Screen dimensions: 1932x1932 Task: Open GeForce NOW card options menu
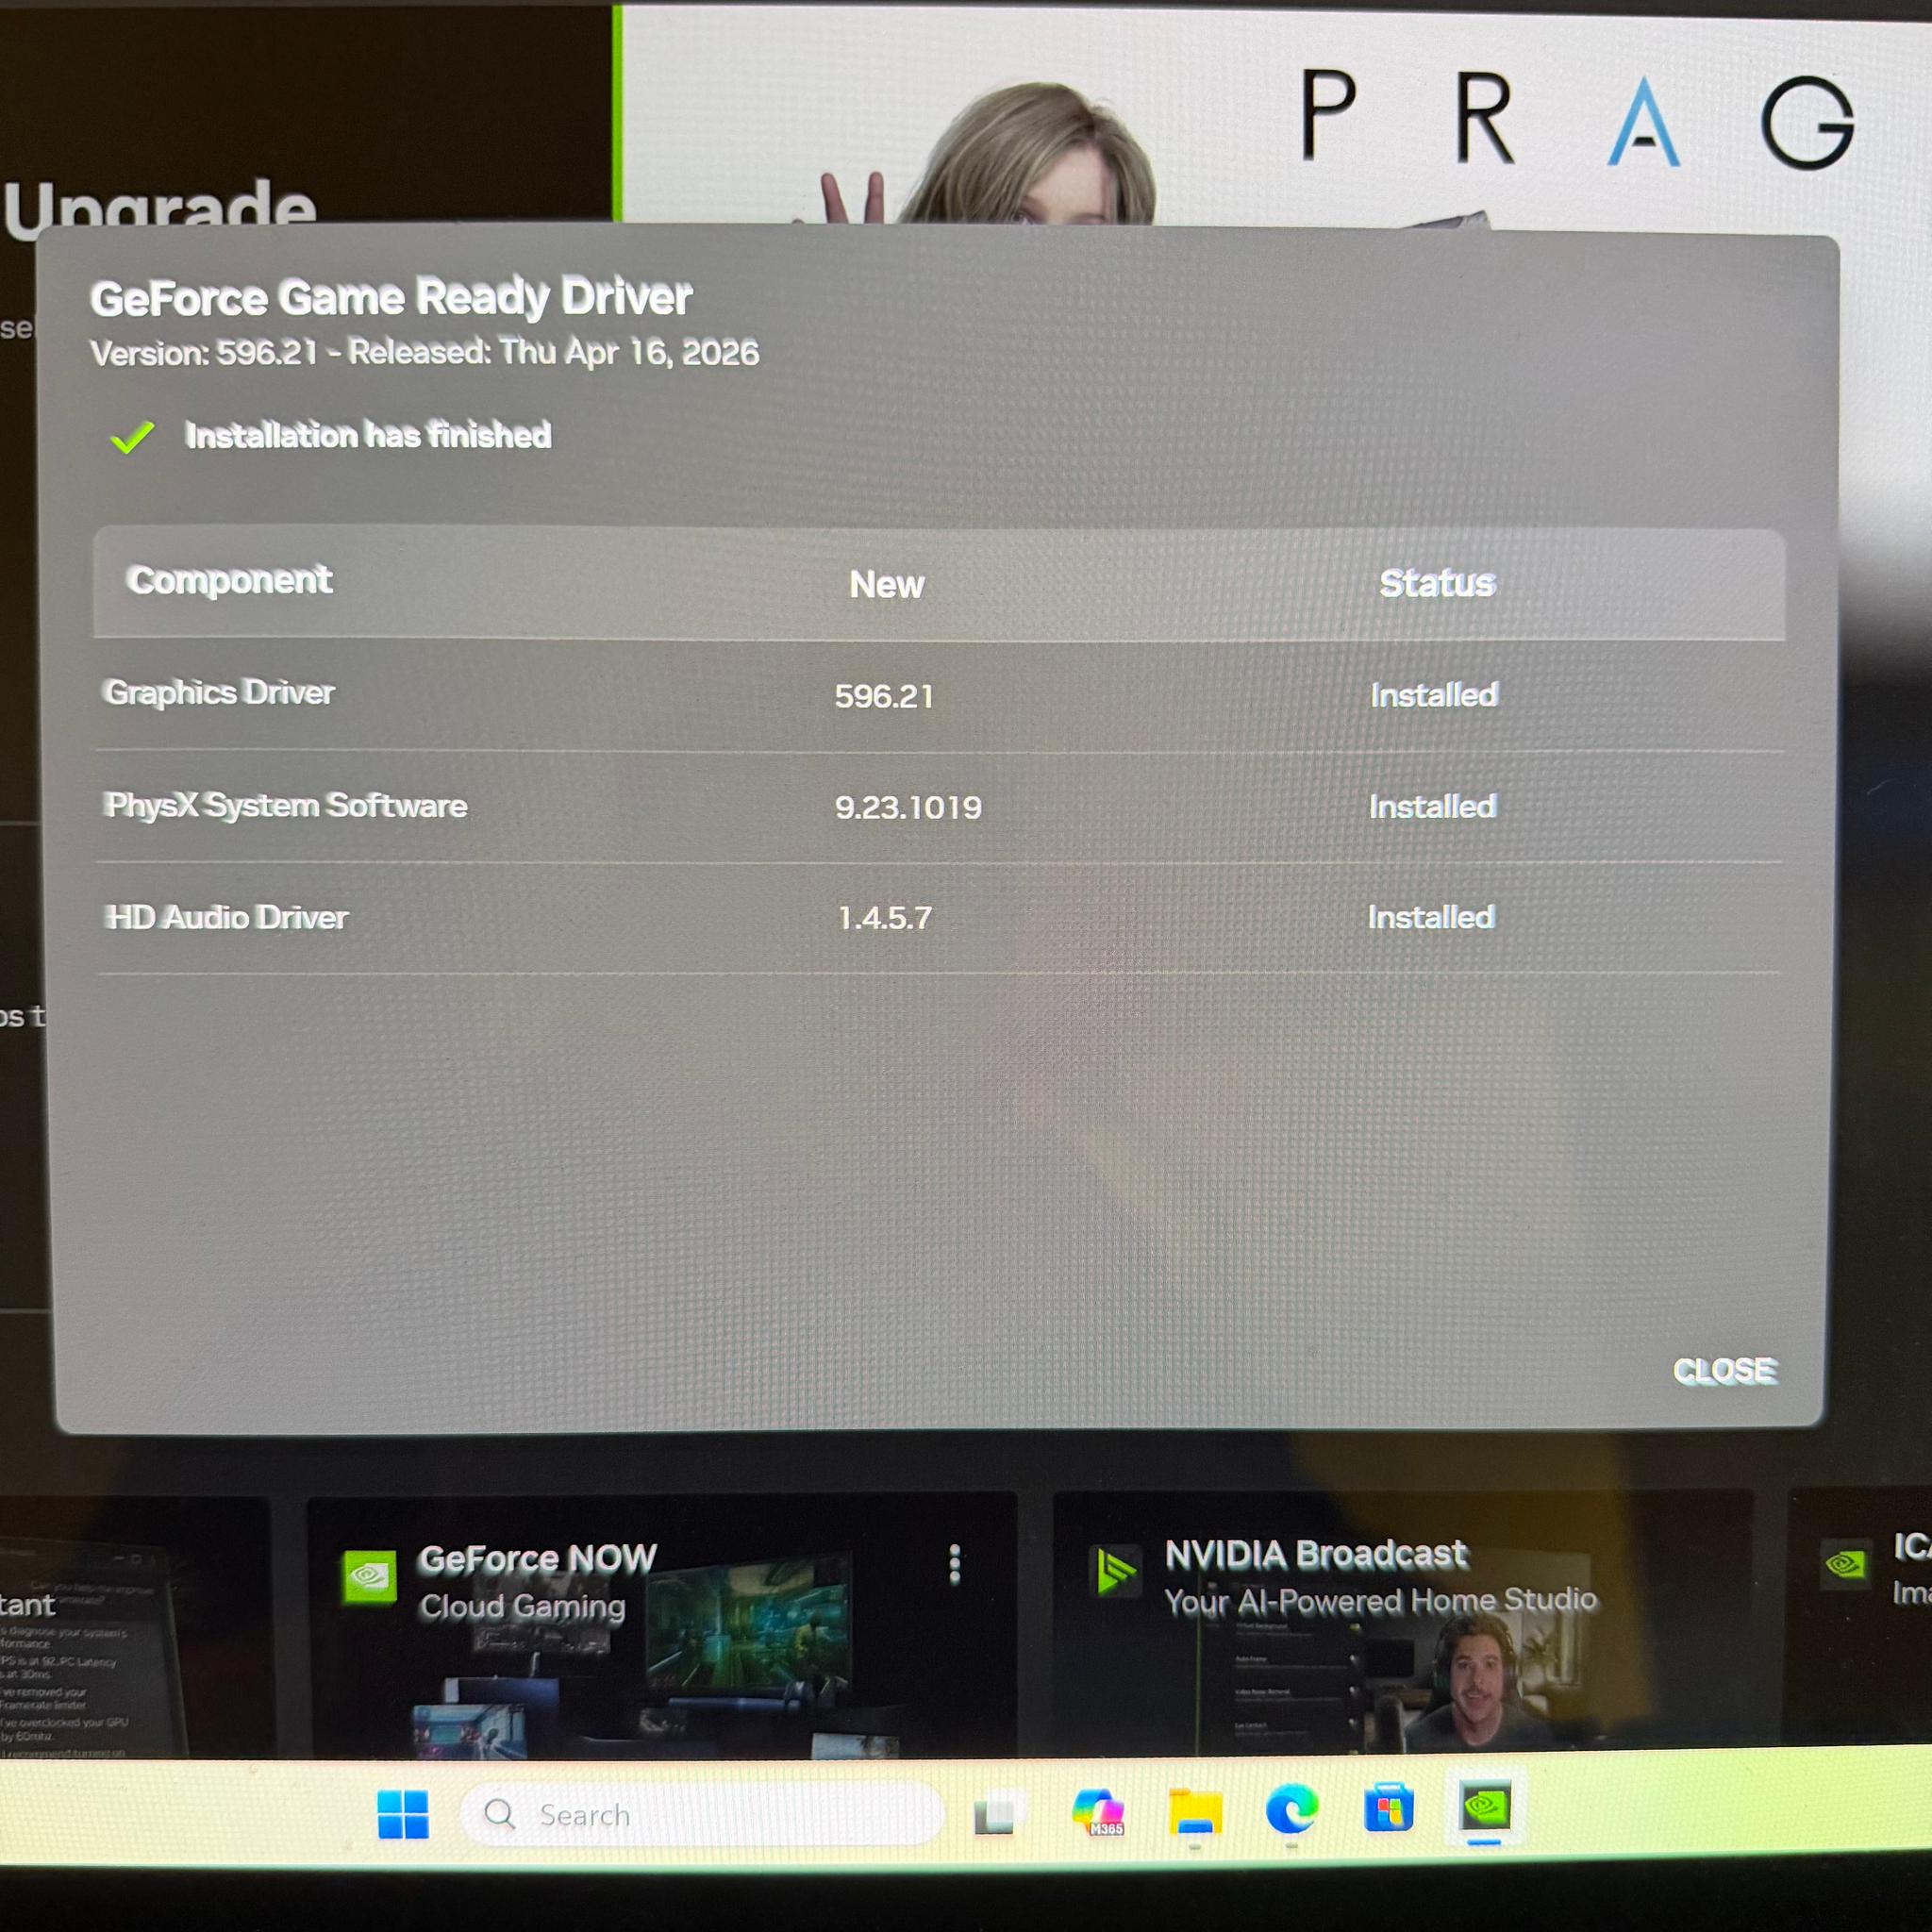pos(955,1565)
